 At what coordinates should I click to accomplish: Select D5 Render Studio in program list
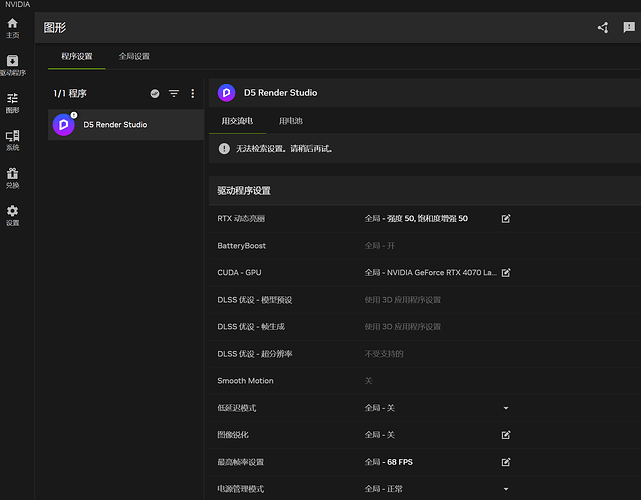click(126, 125)
